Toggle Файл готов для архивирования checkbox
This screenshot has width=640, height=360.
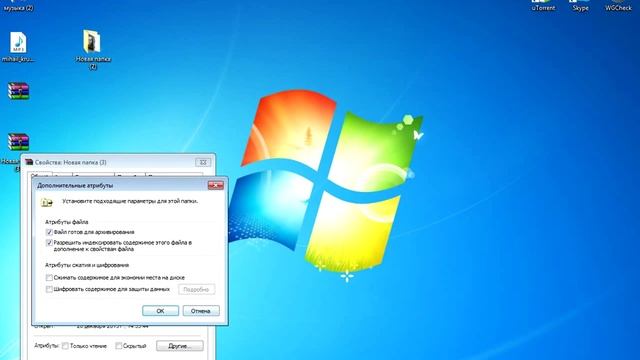click(49, 232)
